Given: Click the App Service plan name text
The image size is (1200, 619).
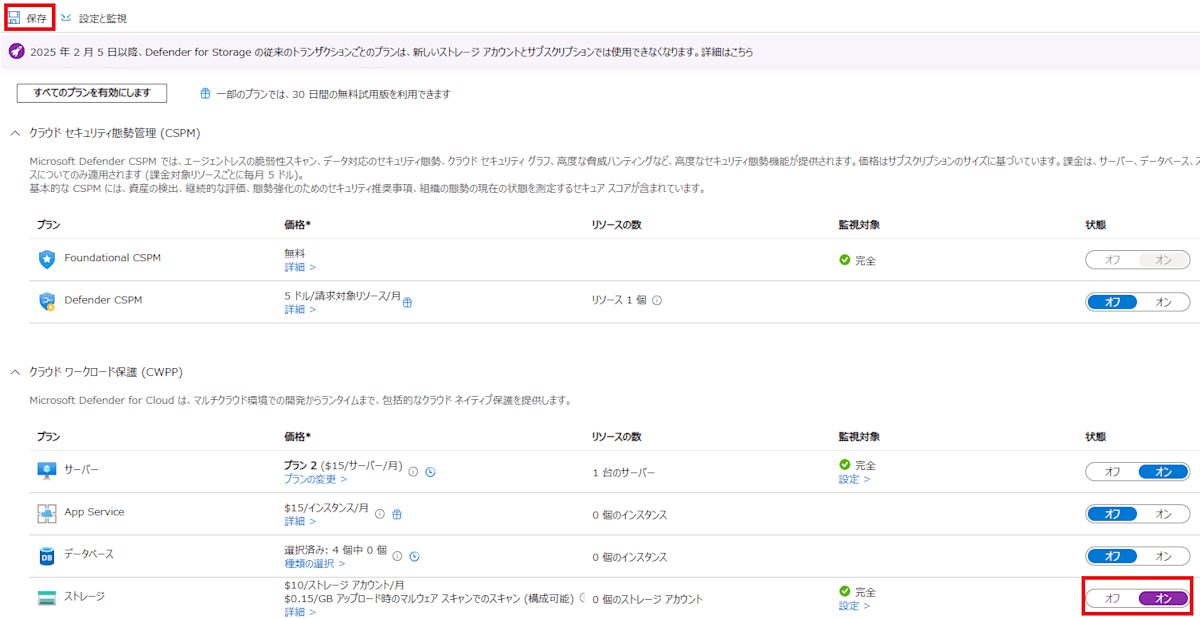Looking at the screenshot, I should coord(94,512).
